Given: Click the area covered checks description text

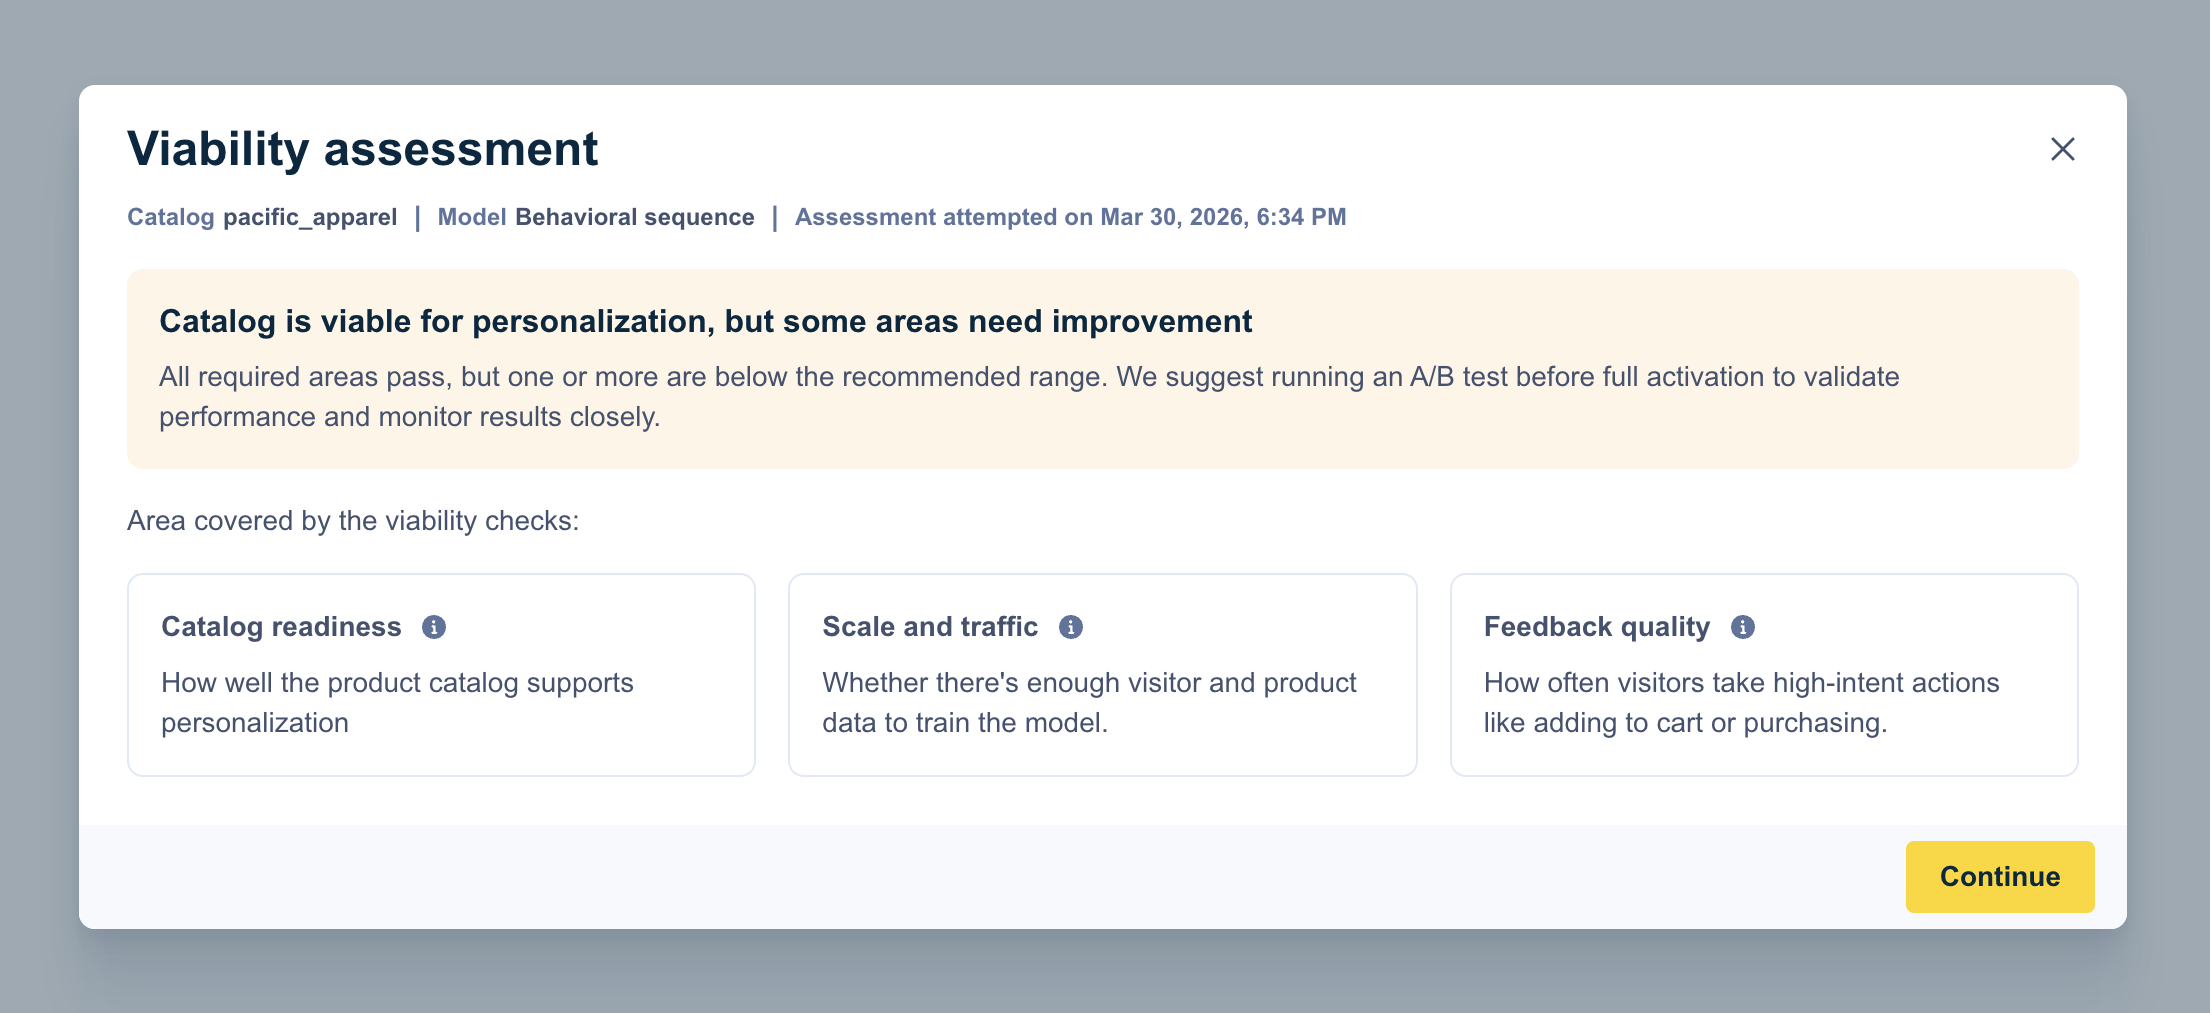Looking at the screenshot, I should [352, 520].
